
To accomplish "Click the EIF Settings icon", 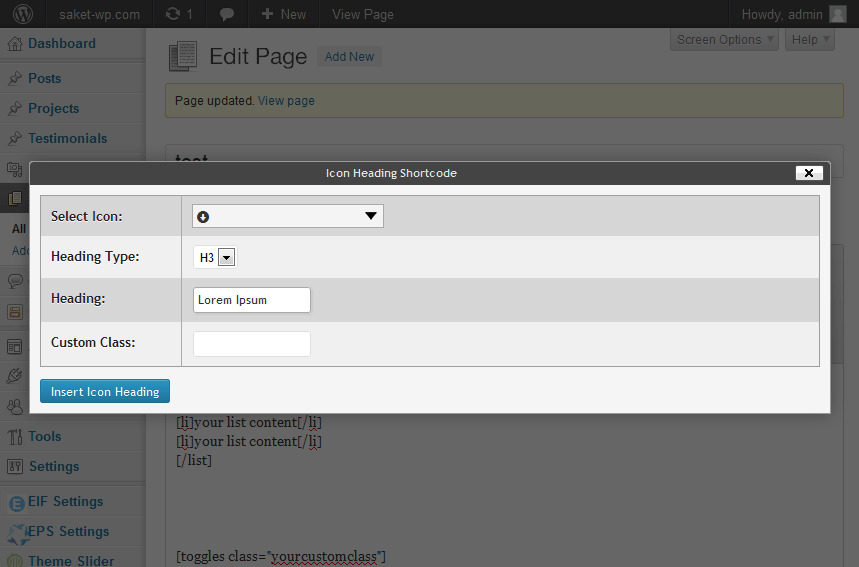I will (17, 503).
